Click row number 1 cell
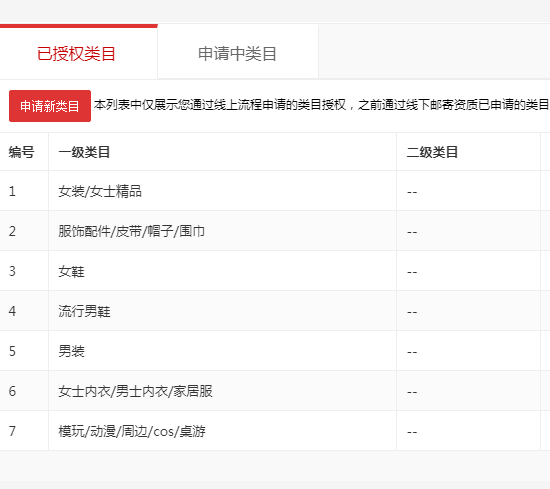Viewport: 550px width, 489px height. click(x=24, y=191)
